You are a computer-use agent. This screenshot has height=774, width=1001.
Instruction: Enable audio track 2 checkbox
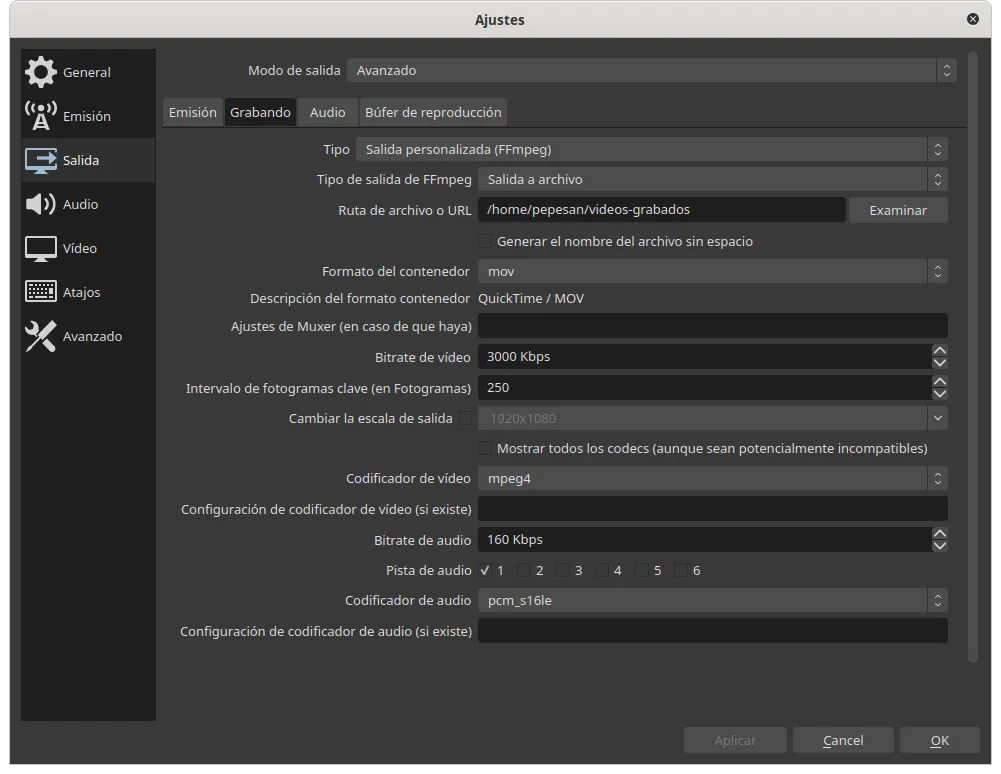point(524,570)
